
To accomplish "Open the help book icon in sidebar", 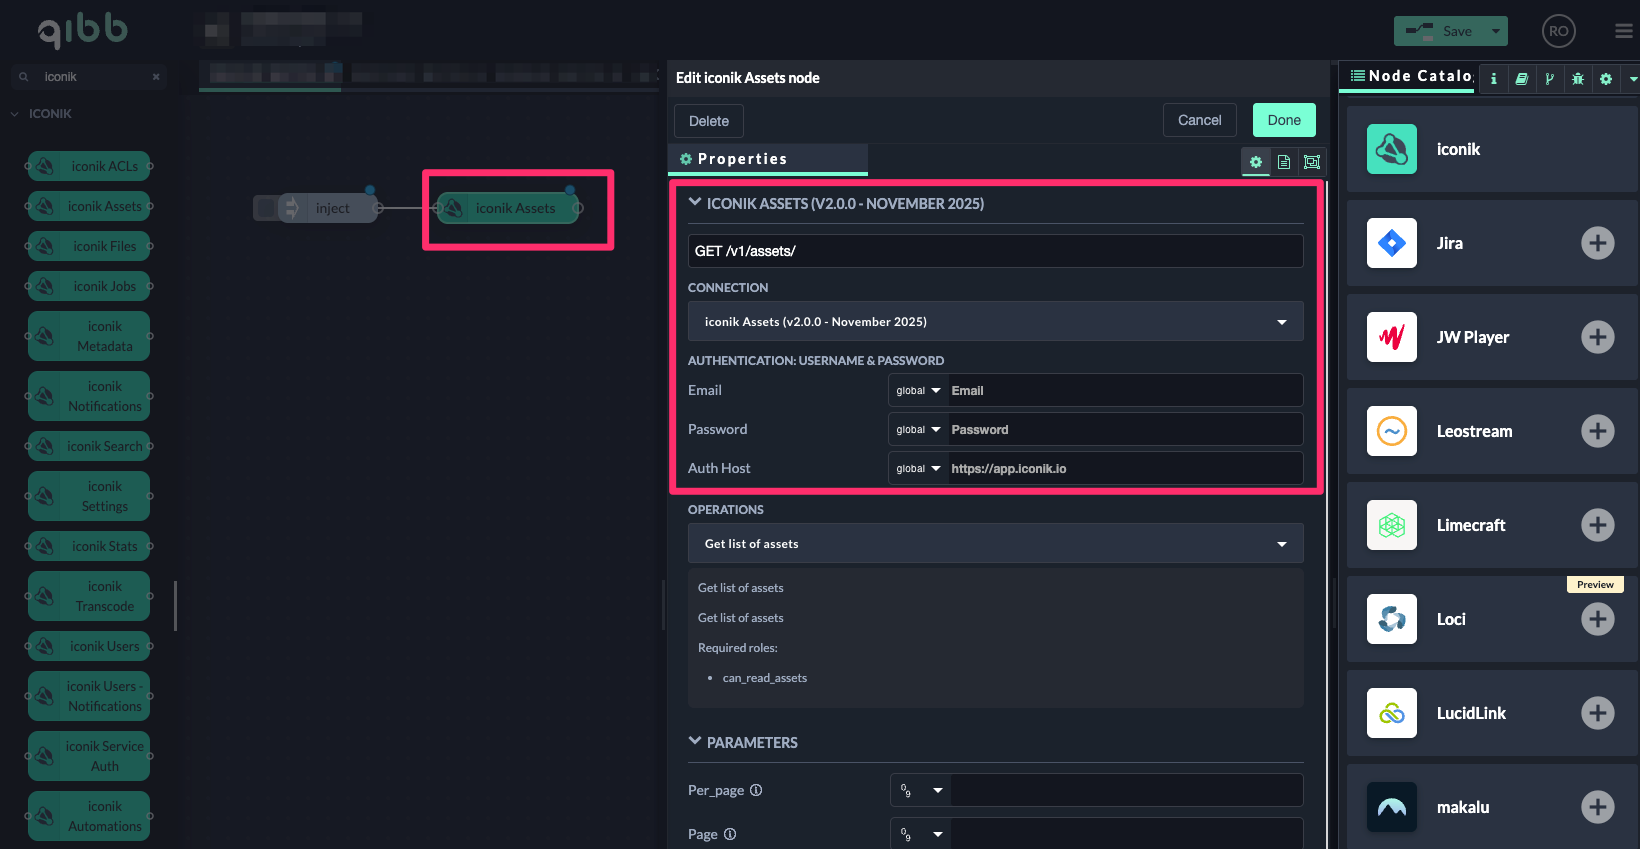I will pos(1521,78).
